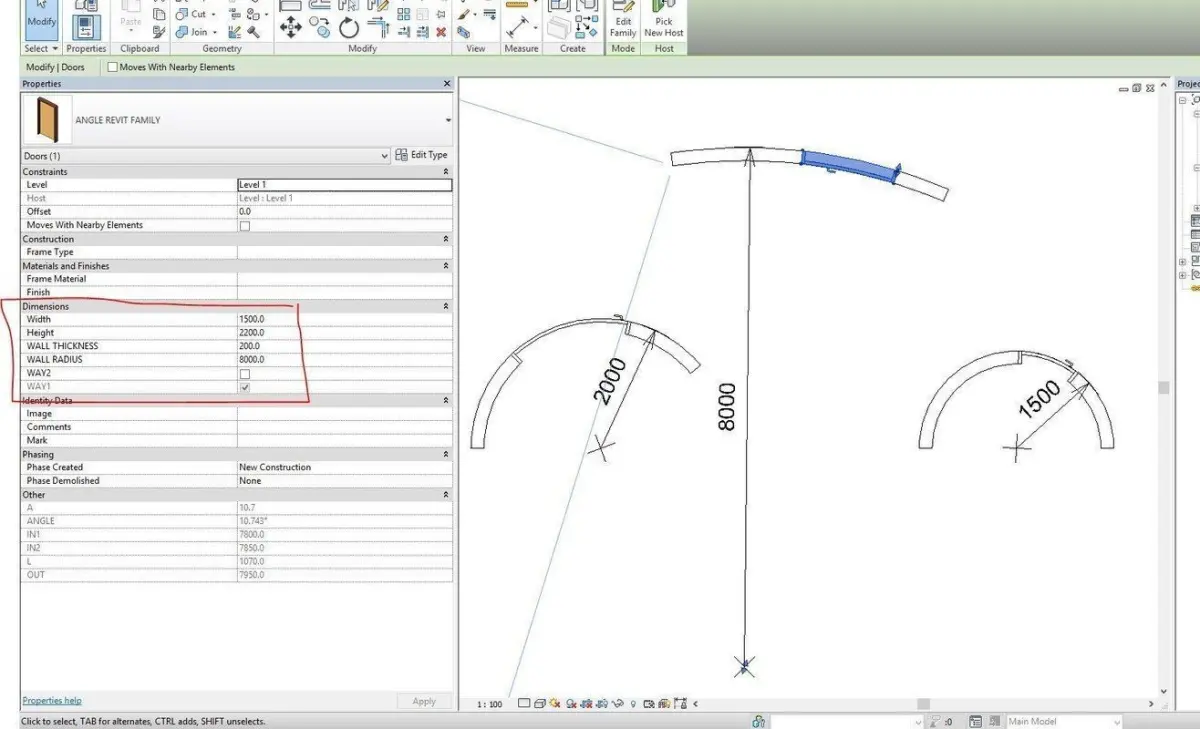1200x729 pixels.
Task: Collapse the Identity Data section
Action: [445, 400]
